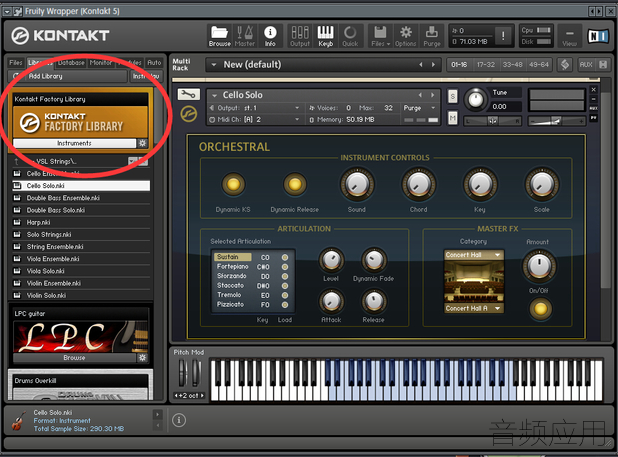The image size is (618, 457).
Task: Select rack page 01-16
Action: click(459, 64)
